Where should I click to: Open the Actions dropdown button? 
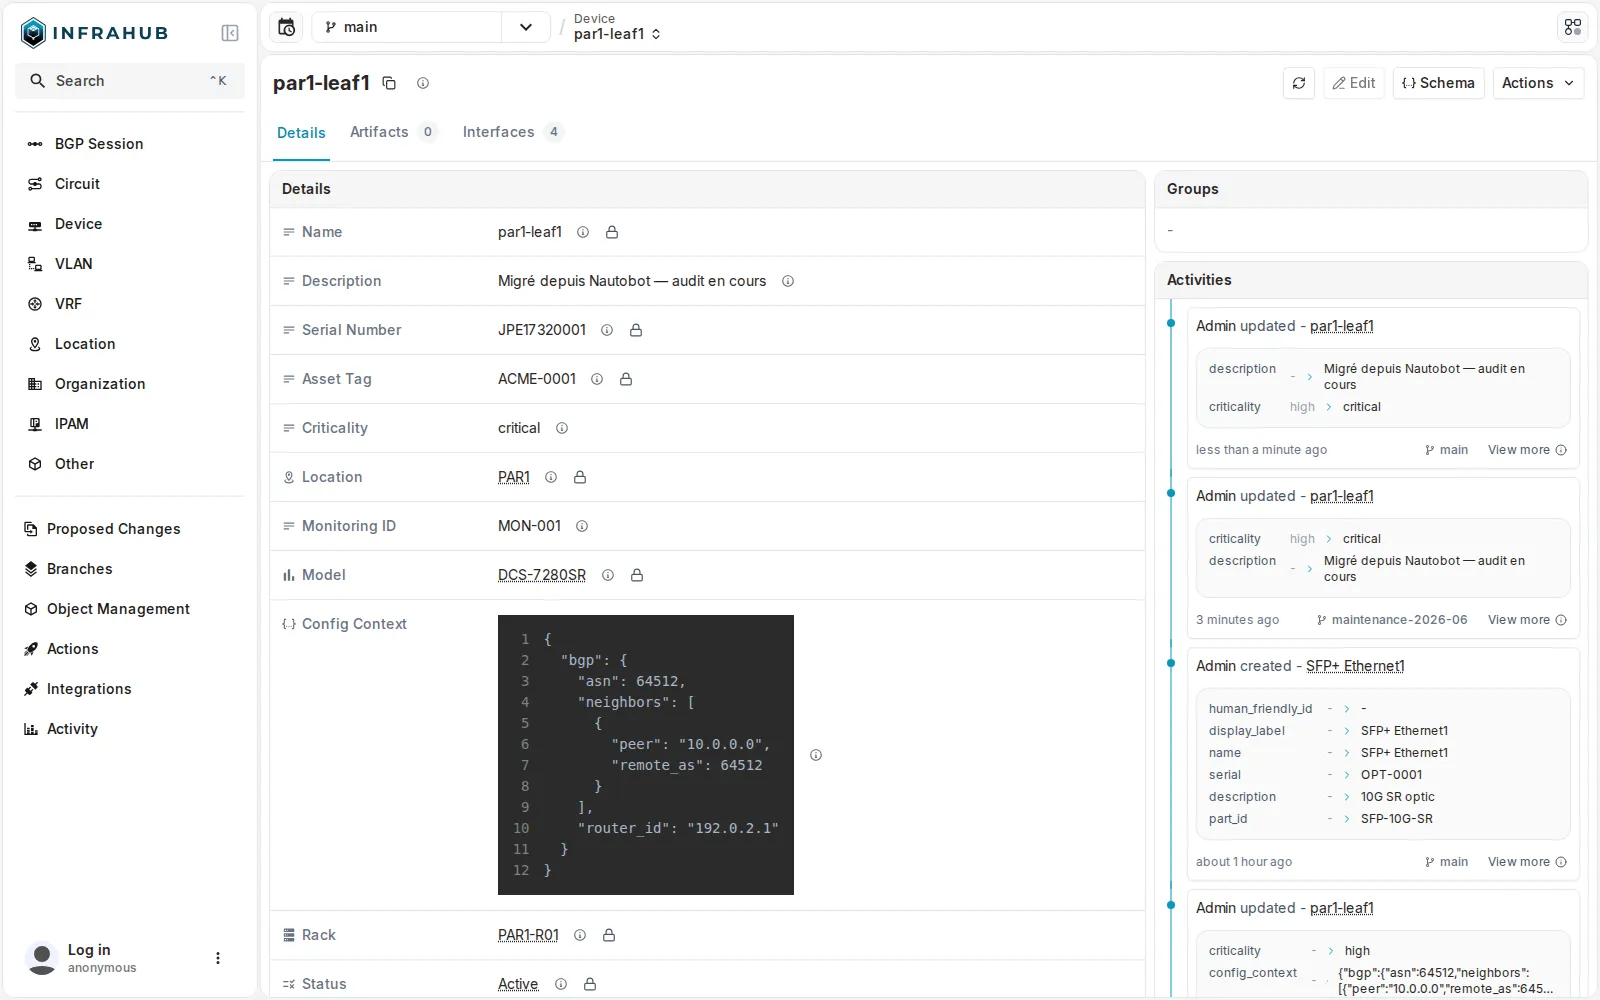tap(1538, 83)
